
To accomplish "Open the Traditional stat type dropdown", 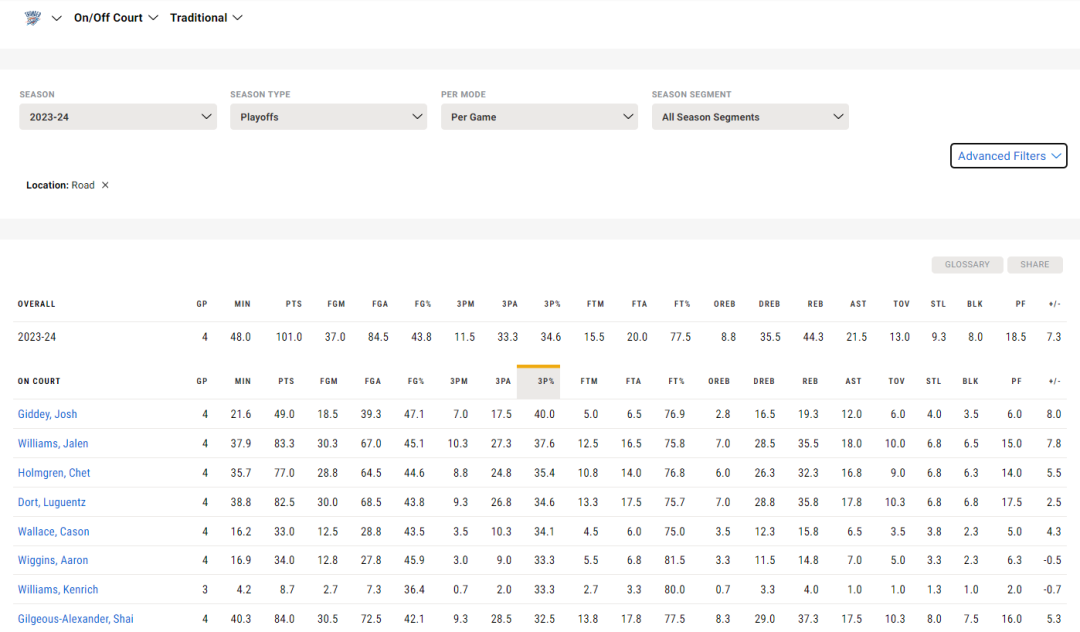I will click(x=206, y=18).
